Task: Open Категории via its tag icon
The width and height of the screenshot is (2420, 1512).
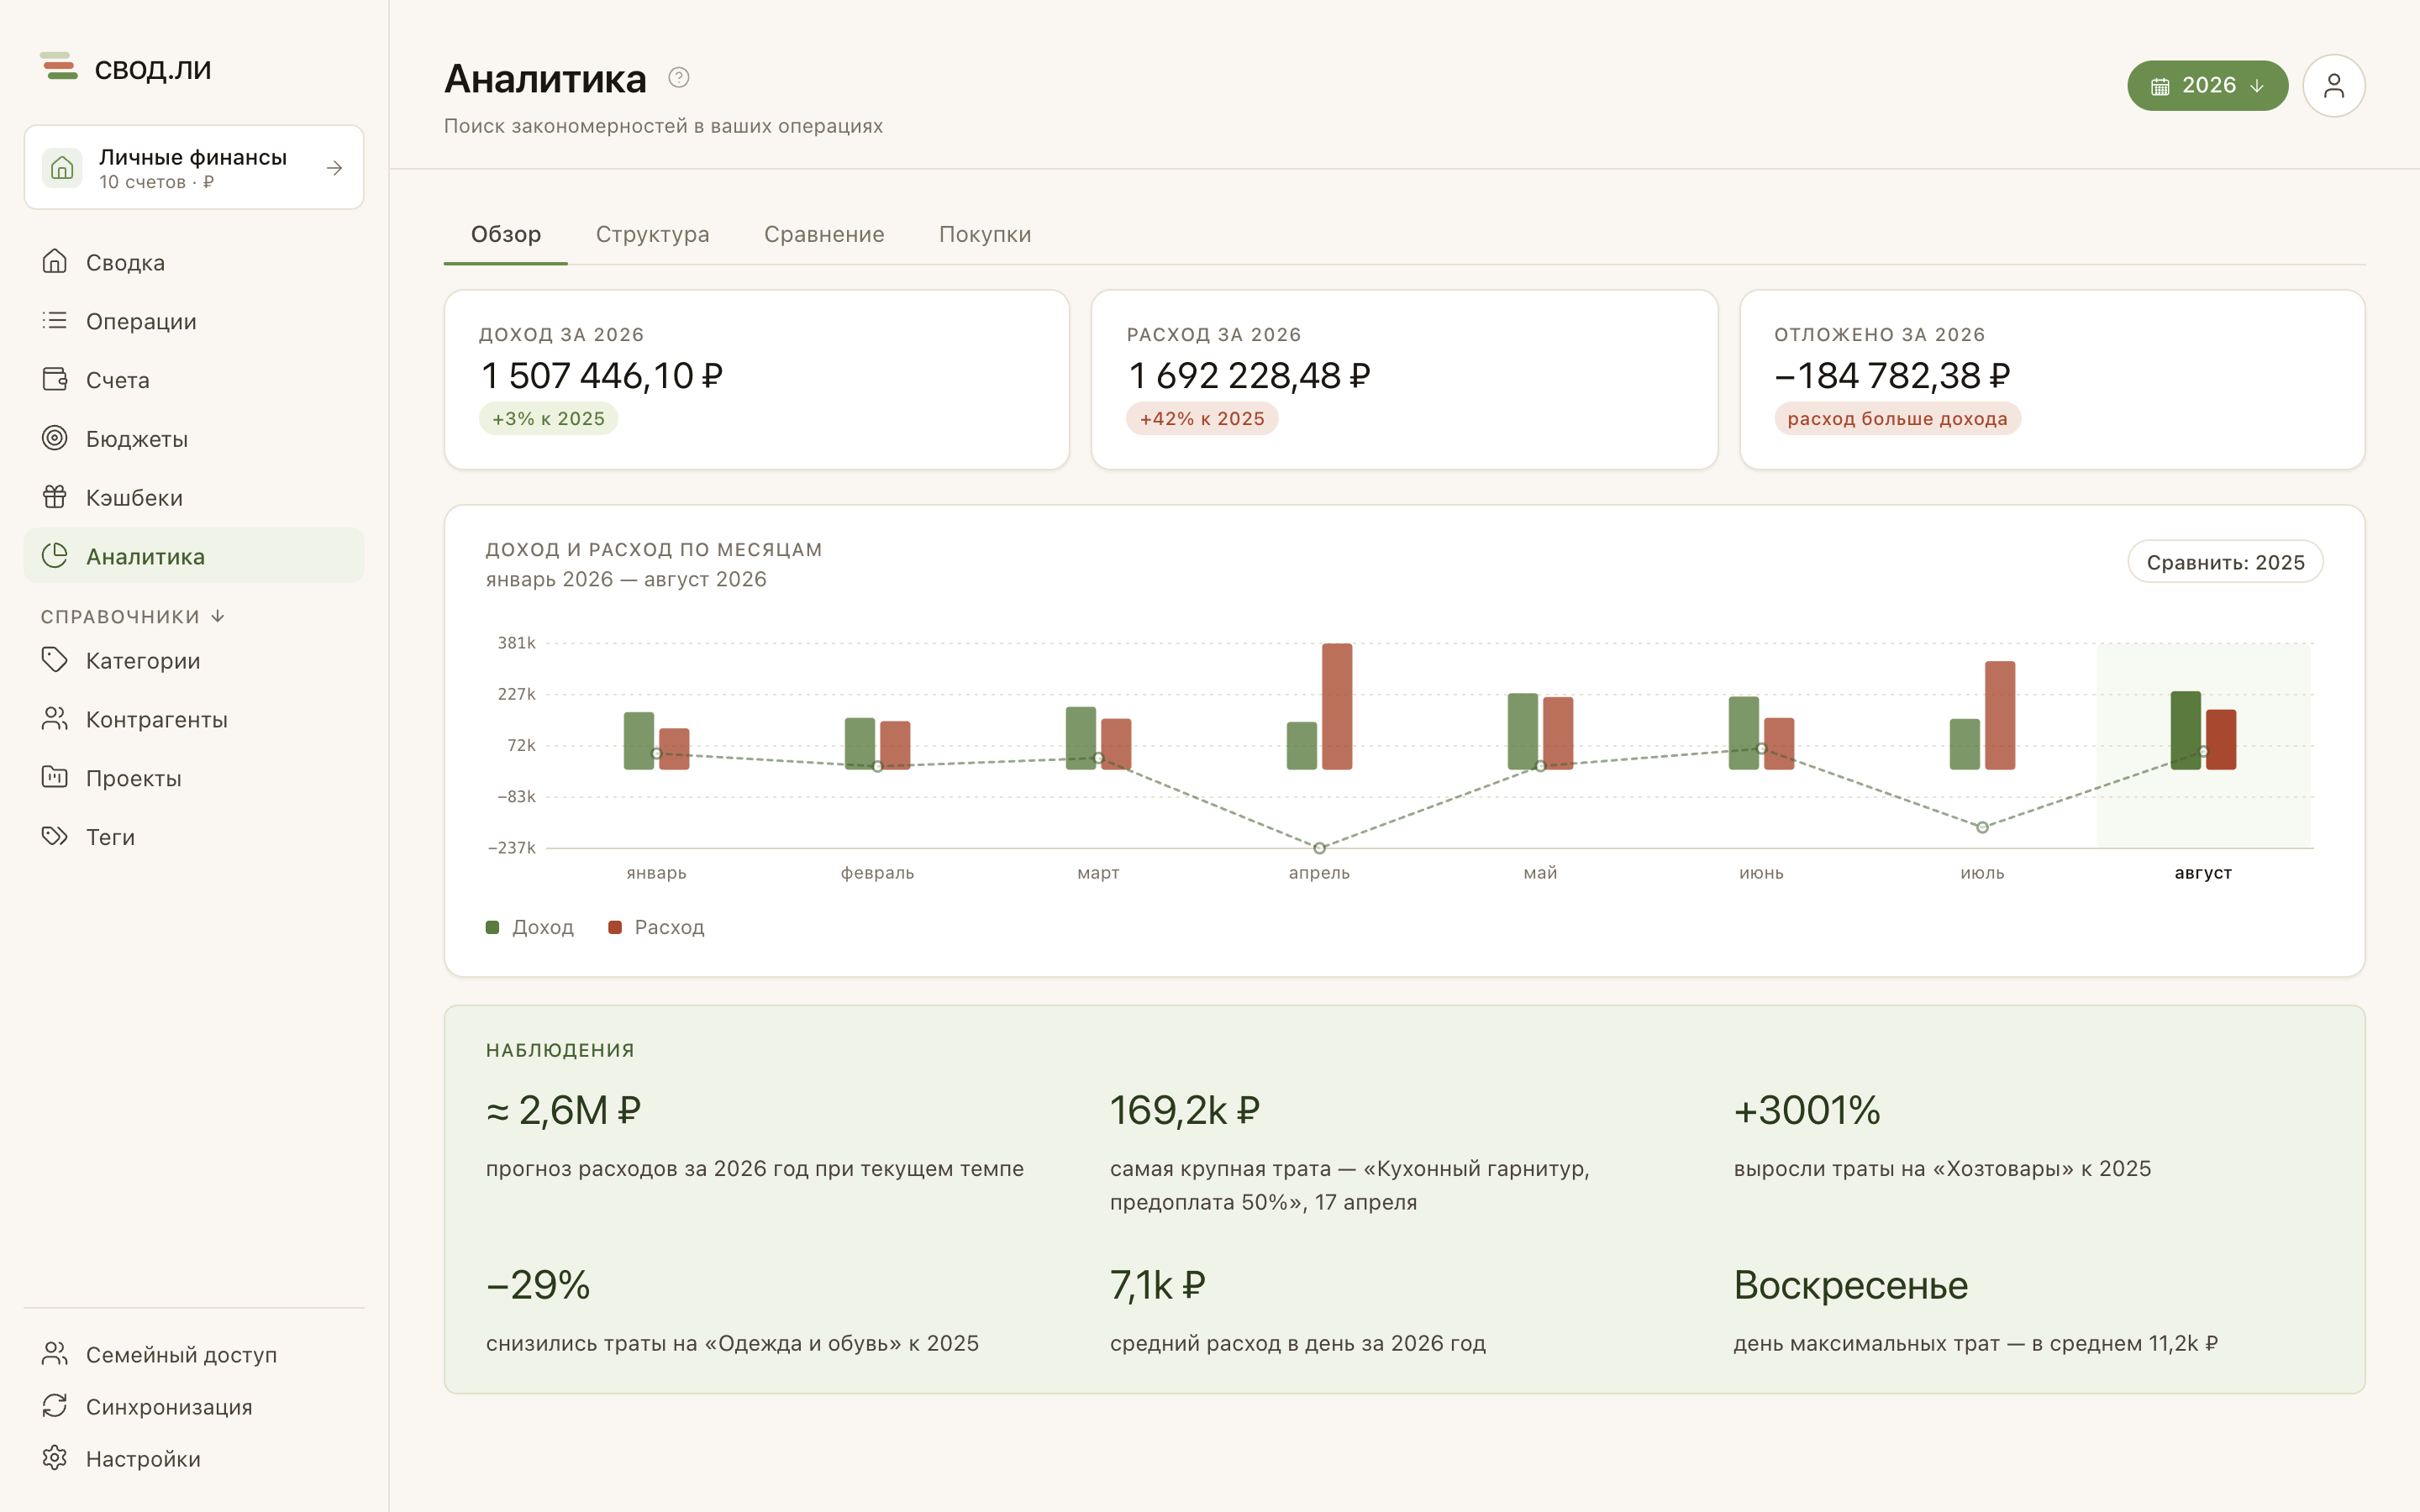Action: [x=55, y=660]
